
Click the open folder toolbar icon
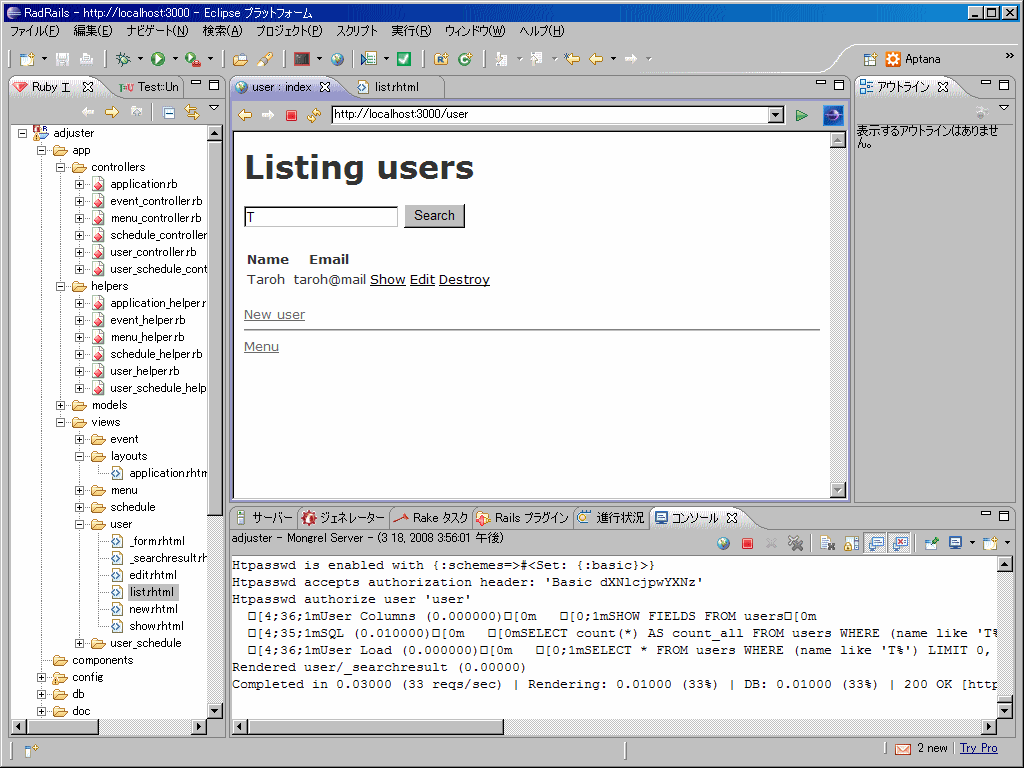click(x=240, y=59)
